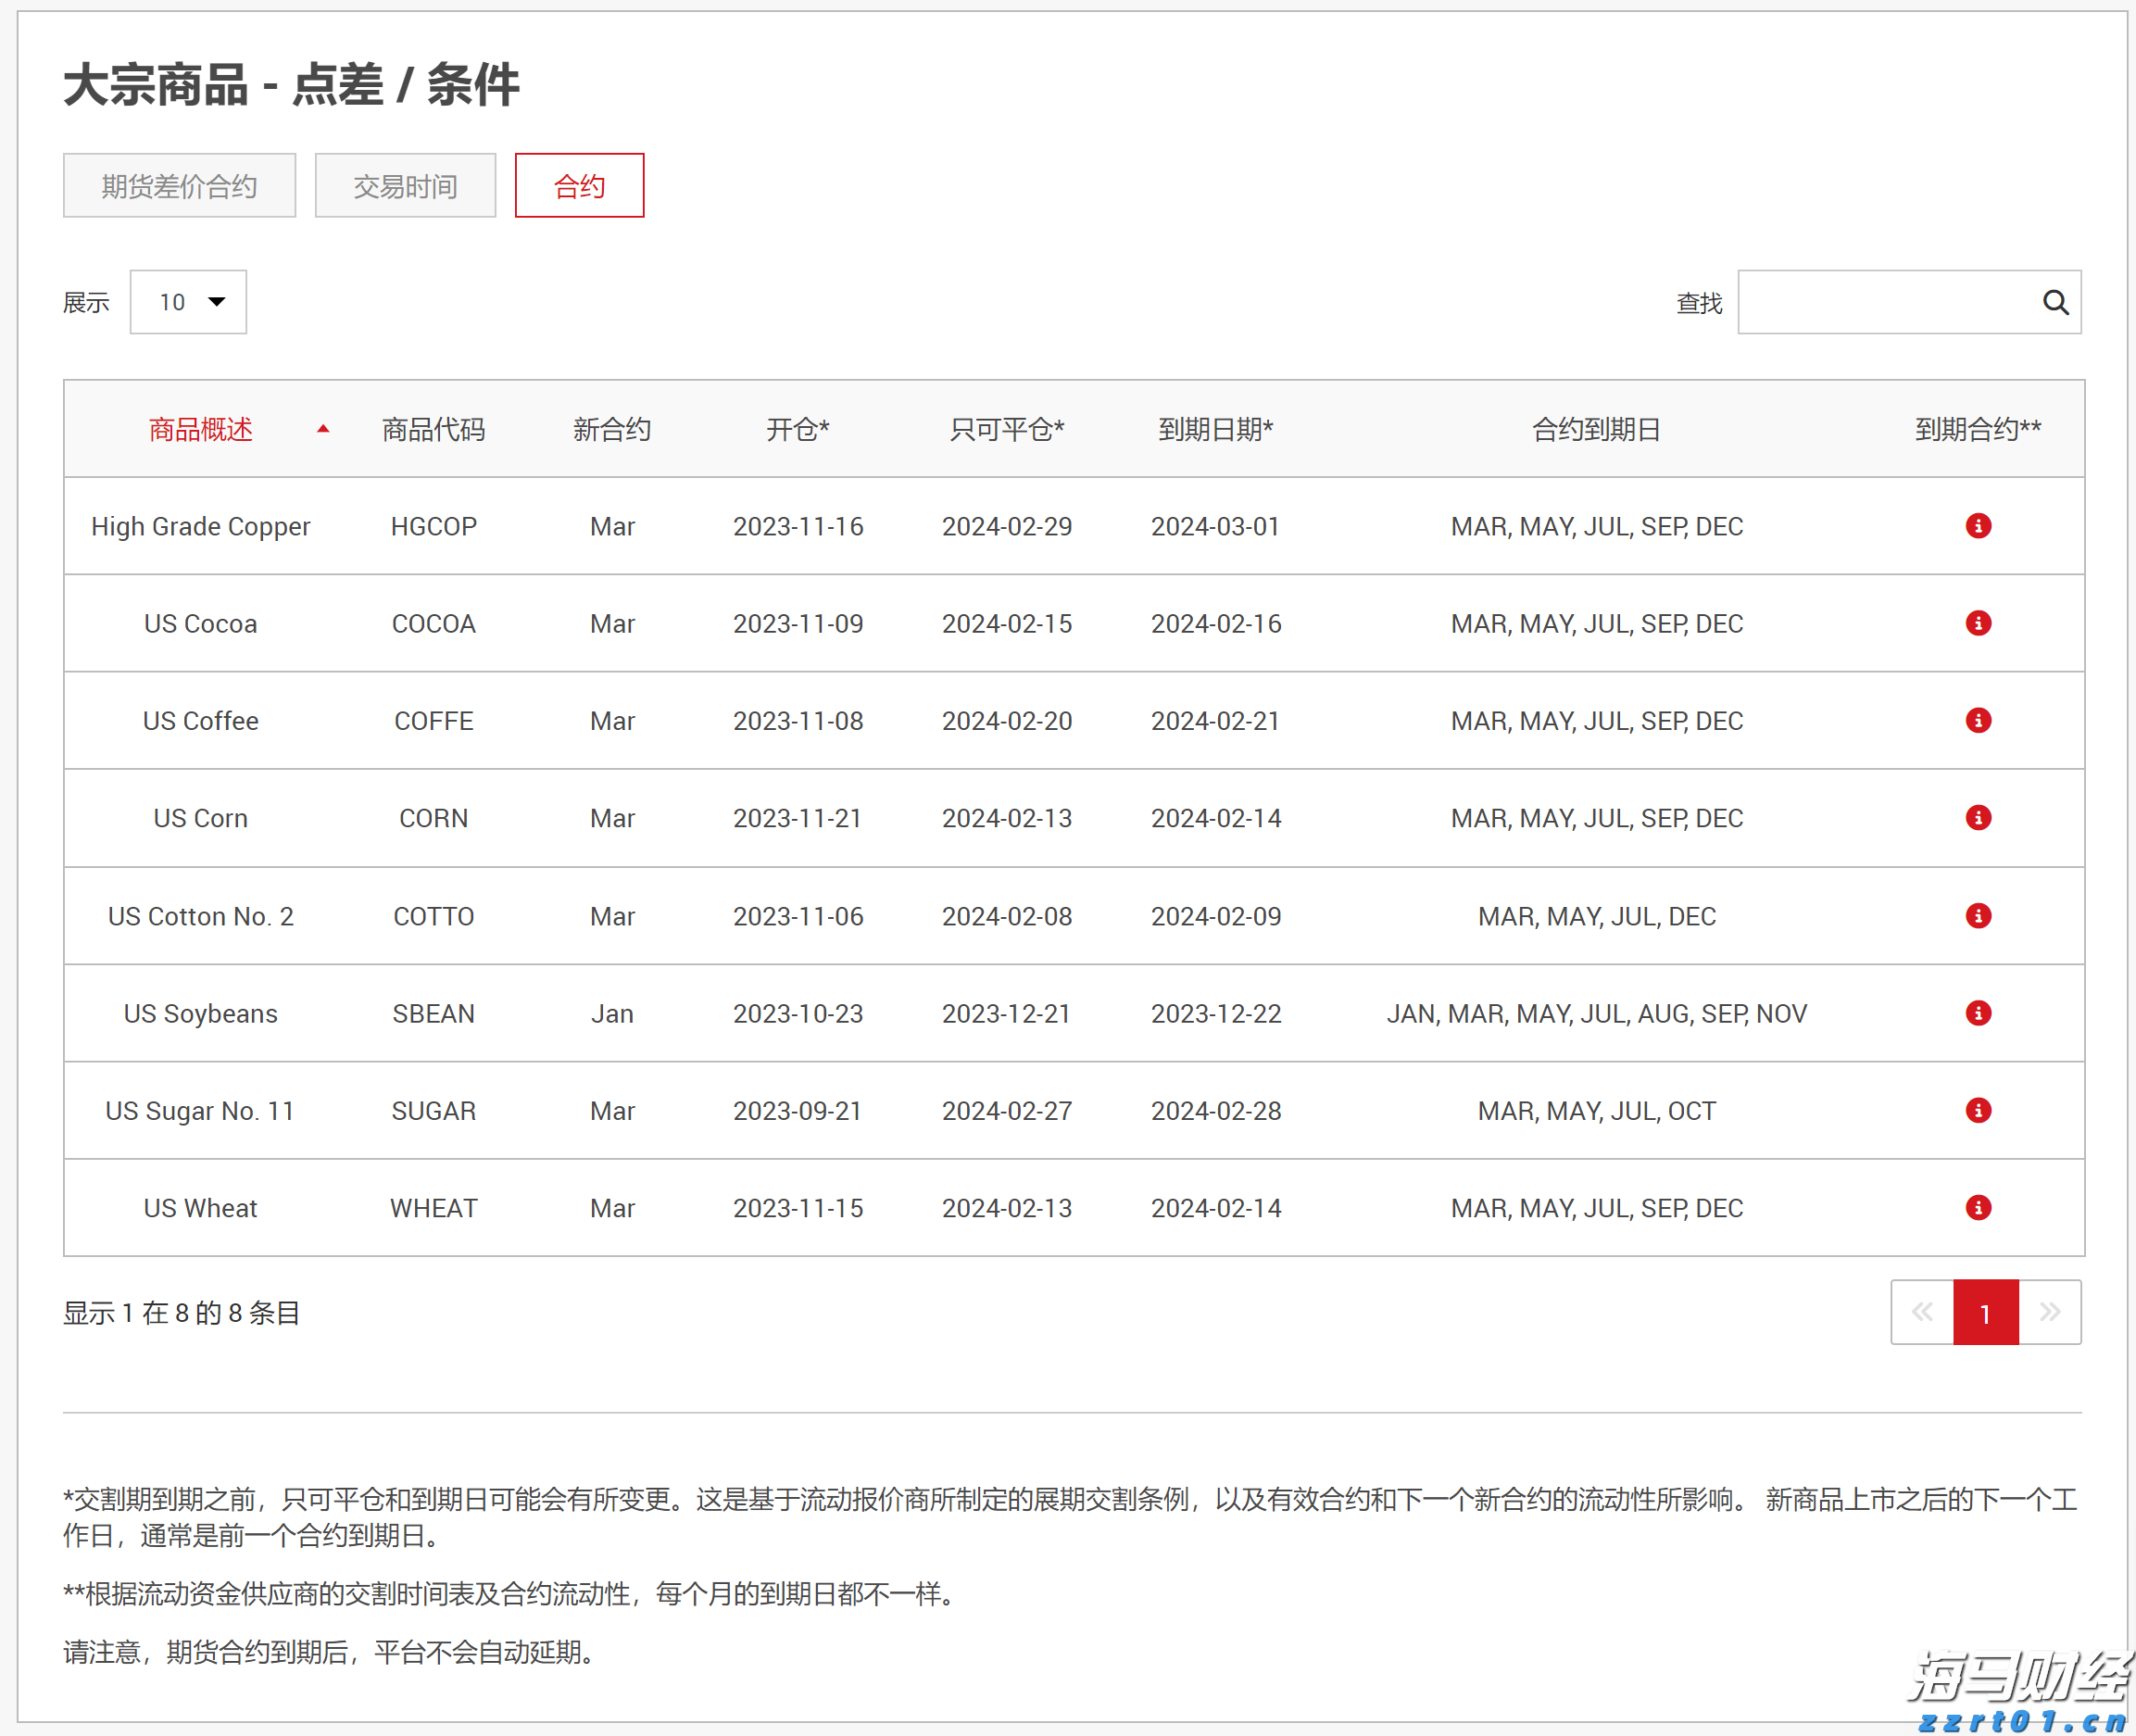Image resolution: width=2136 pixels, height=1736 pixels.
Task: Switch to the 期货差价合约 tab
Action: [x=179, y=185]
